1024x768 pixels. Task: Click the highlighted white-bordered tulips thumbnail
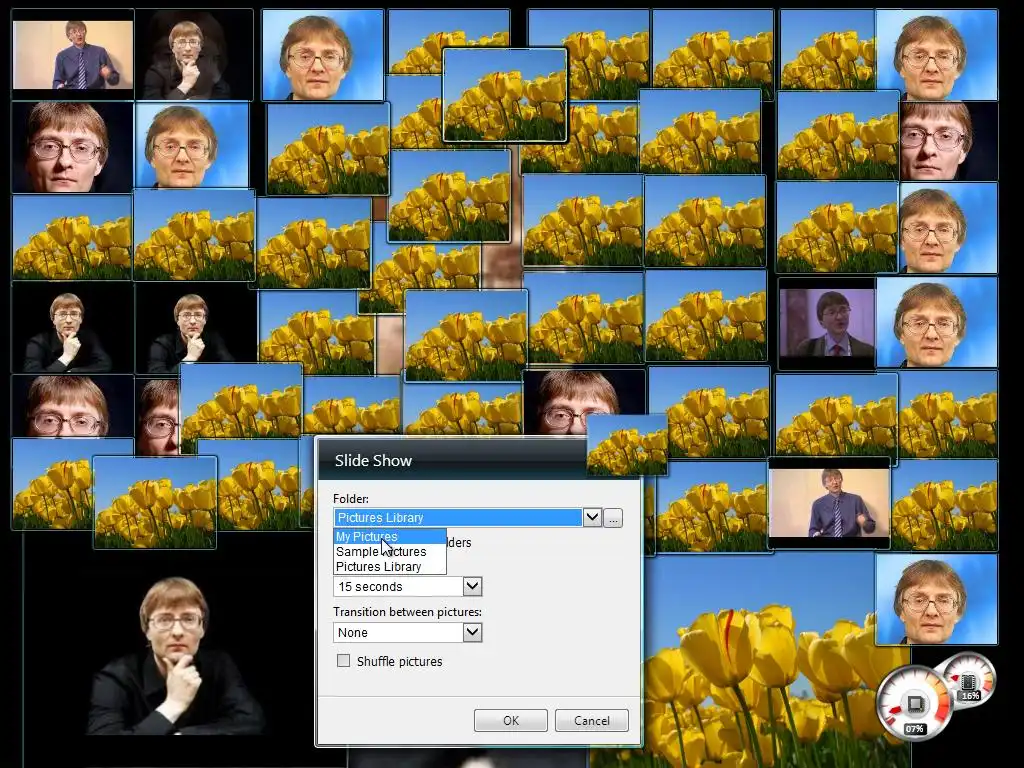click(x=505, y=95)
